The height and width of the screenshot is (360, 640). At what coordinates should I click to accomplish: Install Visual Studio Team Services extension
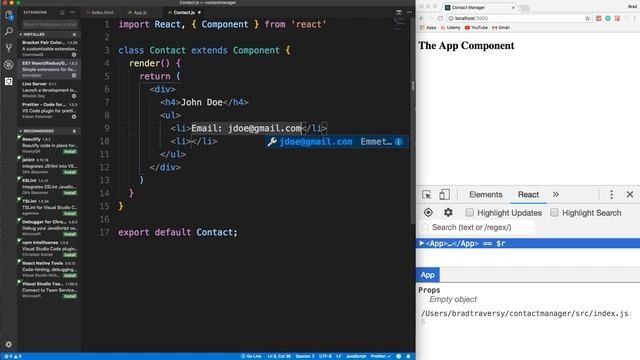pos(70,296)
